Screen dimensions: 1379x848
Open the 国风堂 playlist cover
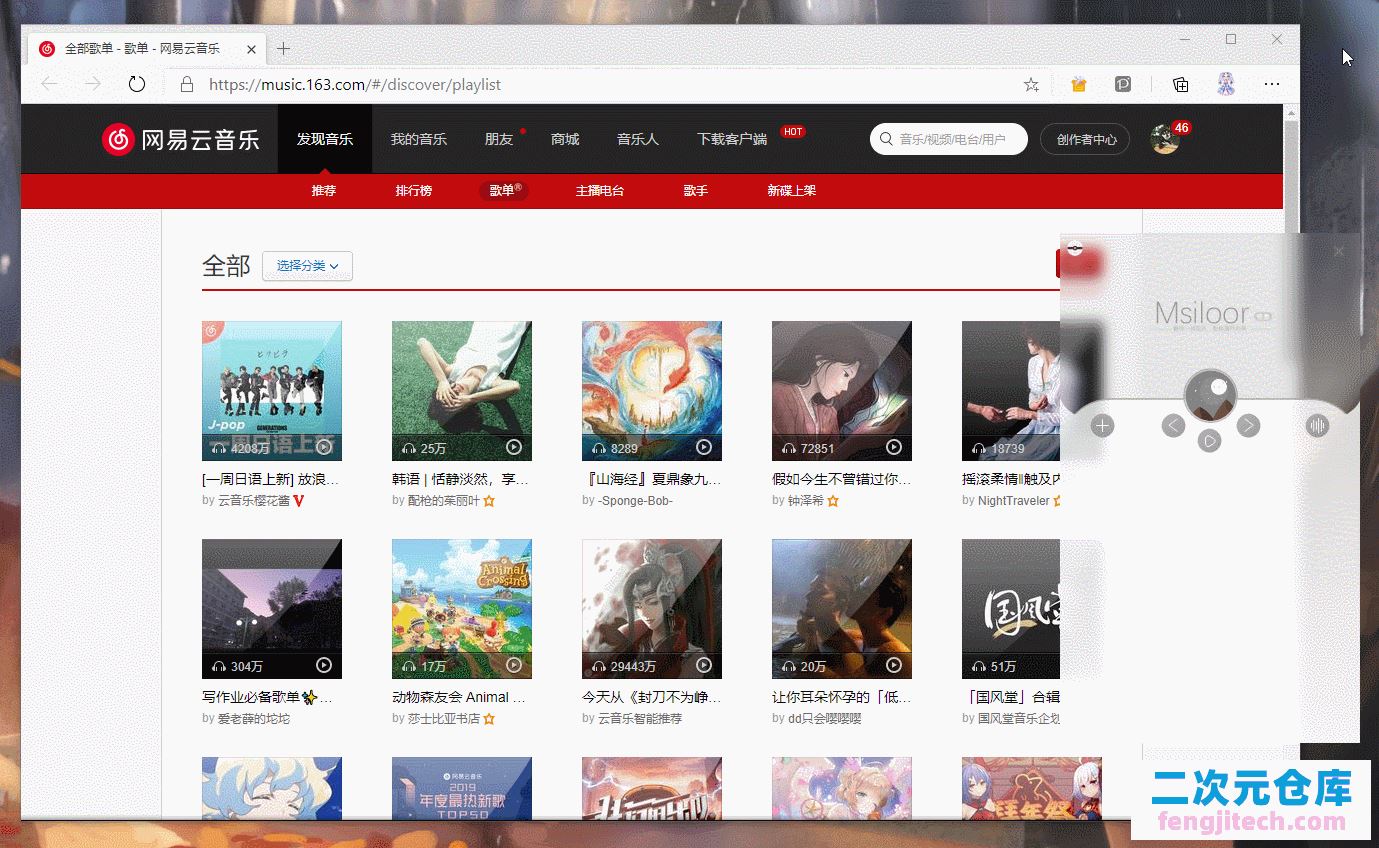pyautogui.click(x=1011, y=609)
